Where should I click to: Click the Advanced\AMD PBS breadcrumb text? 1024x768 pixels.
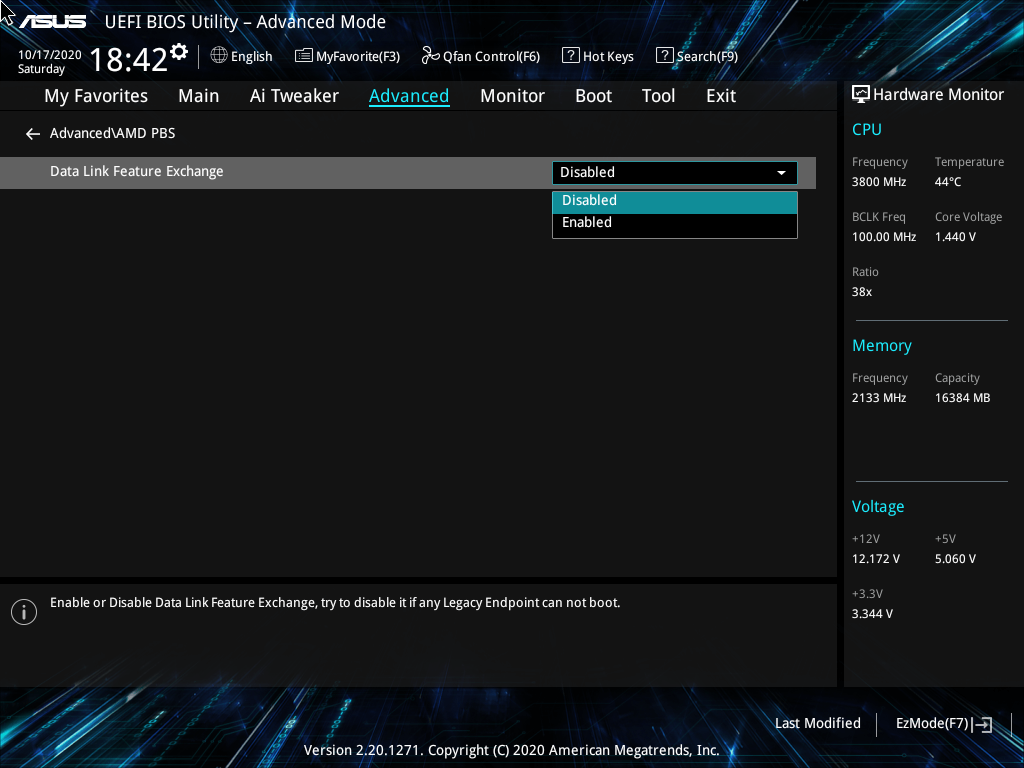(112, 133)
